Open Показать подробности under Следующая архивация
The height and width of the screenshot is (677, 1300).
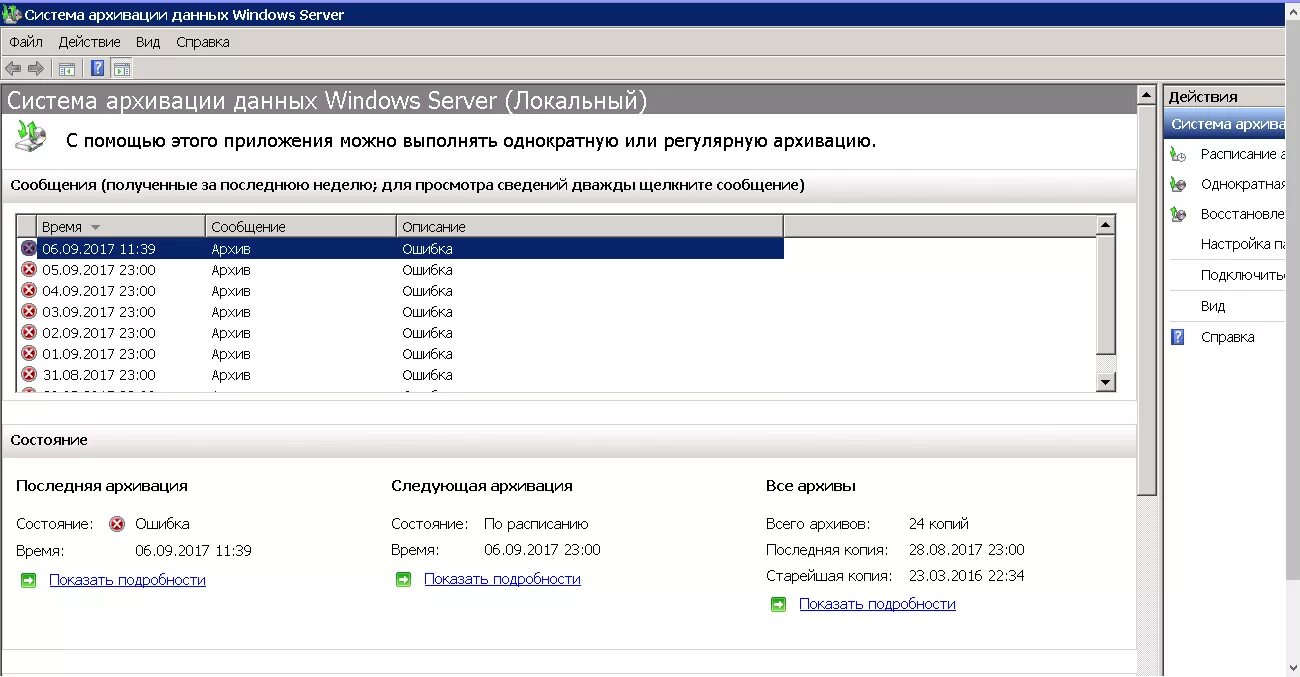502,579
